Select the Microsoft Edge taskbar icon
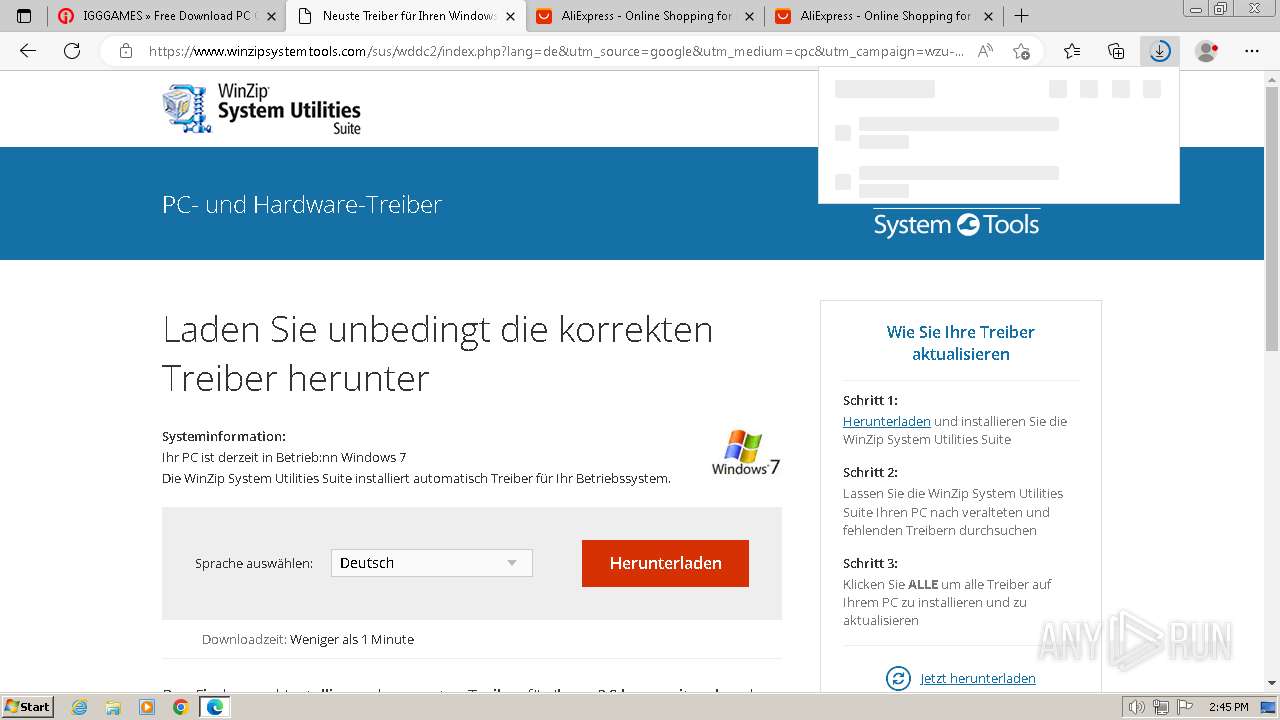 click(x=214, y=707)
